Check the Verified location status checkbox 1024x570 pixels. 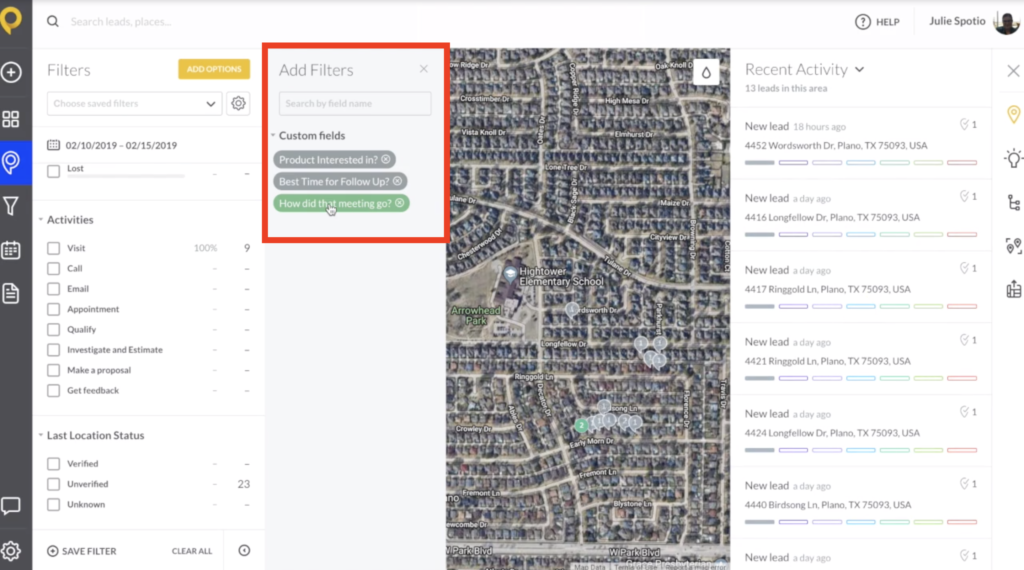tap(54, 464)
